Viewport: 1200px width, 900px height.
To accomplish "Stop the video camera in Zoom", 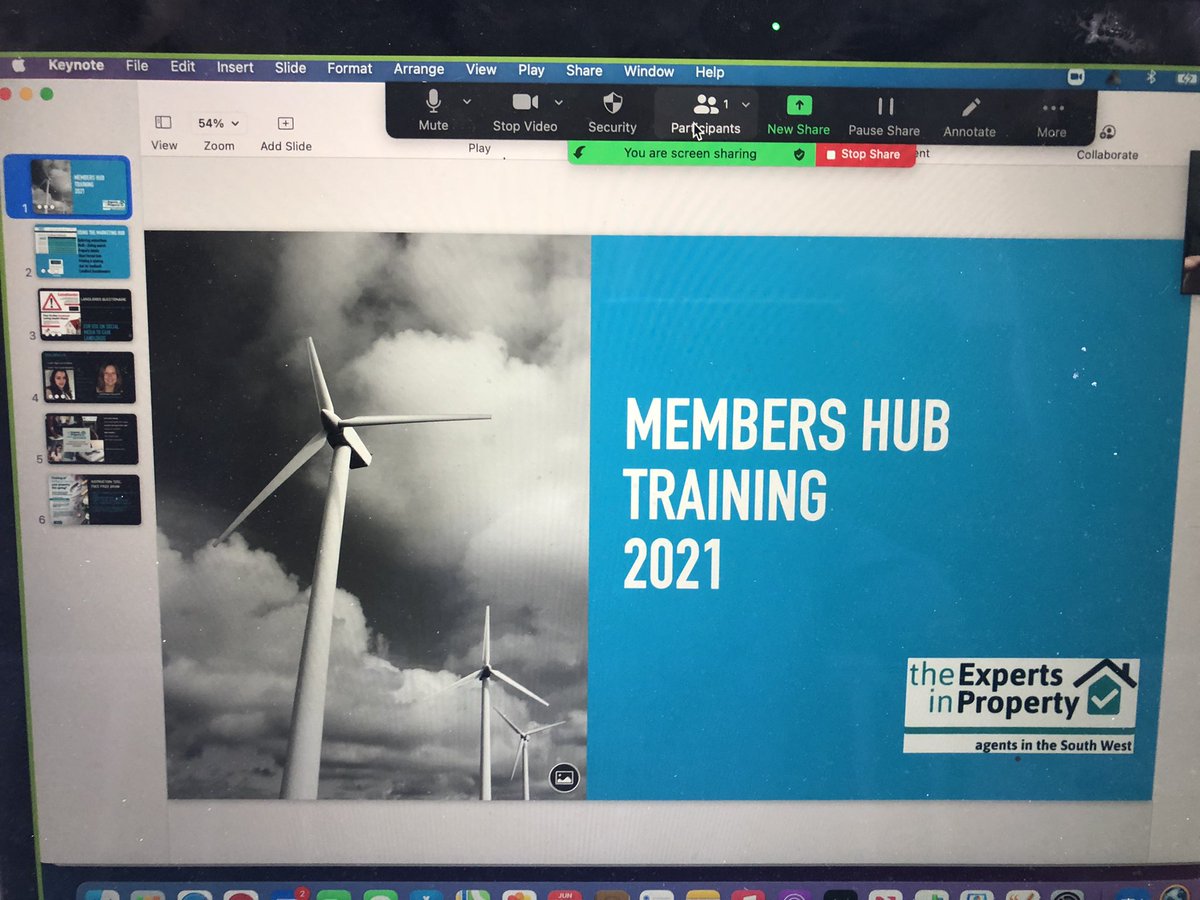I will tap(524, 110).
